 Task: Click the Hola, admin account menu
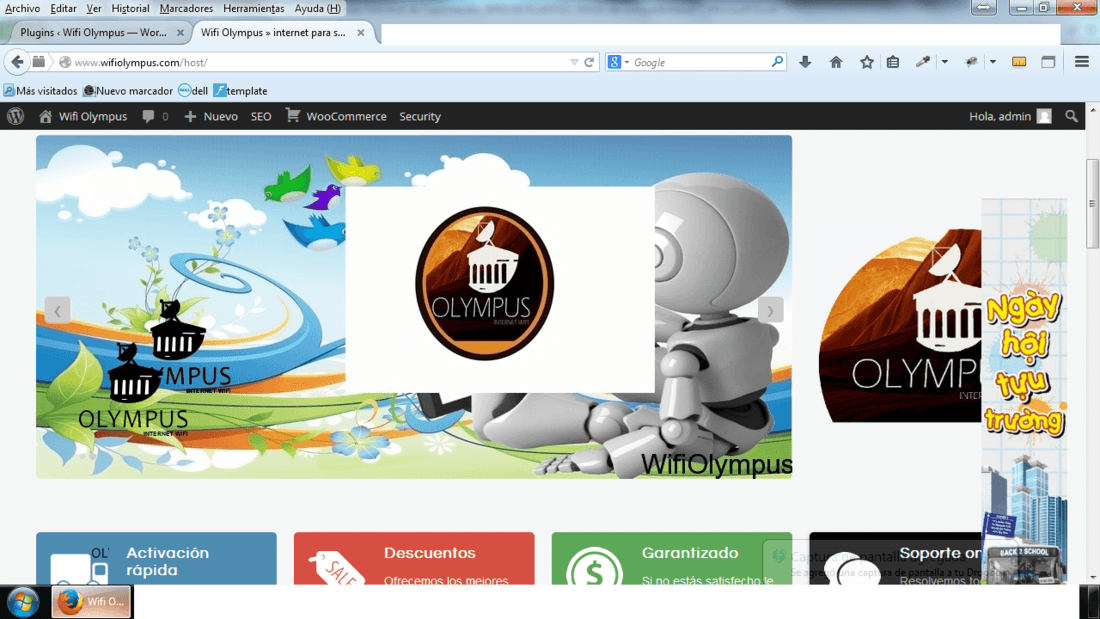(x=1010, y=117)
